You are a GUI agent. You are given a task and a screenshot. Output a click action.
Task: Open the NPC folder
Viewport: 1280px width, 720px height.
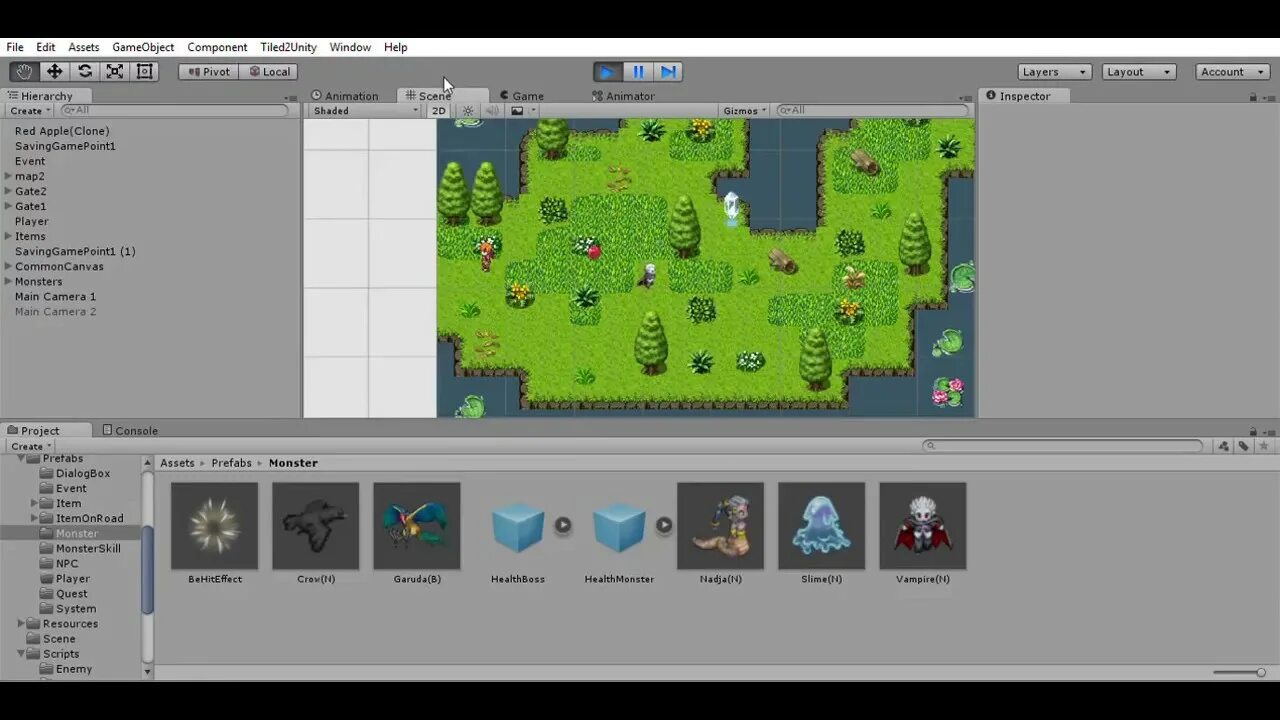(x=67, y=563)
